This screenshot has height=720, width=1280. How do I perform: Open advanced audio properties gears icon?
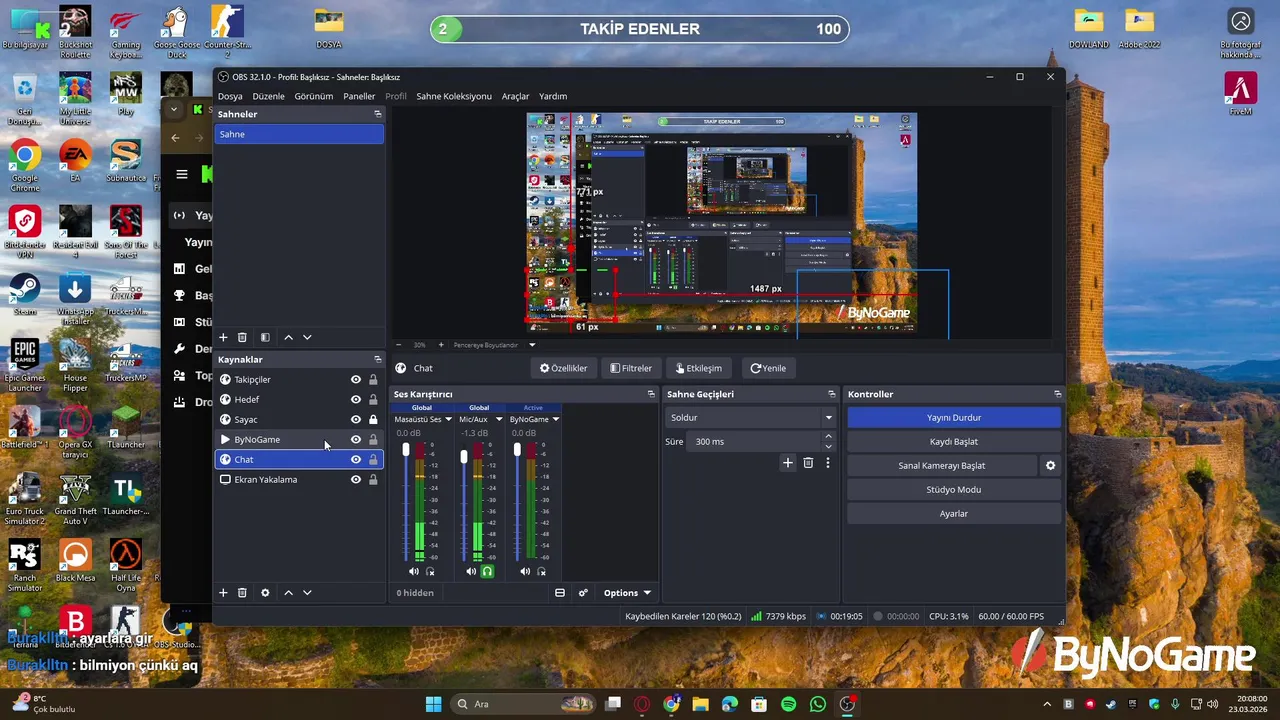pyautogui.click(x=583, y=593)
